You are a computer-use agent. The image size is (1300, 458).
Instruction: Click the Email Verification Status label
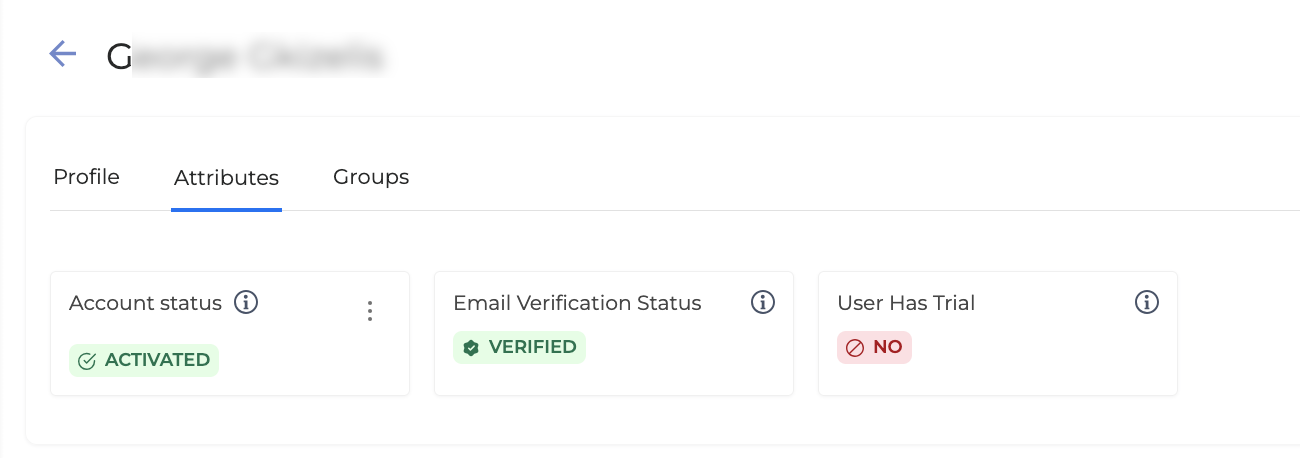coord(577,303)
